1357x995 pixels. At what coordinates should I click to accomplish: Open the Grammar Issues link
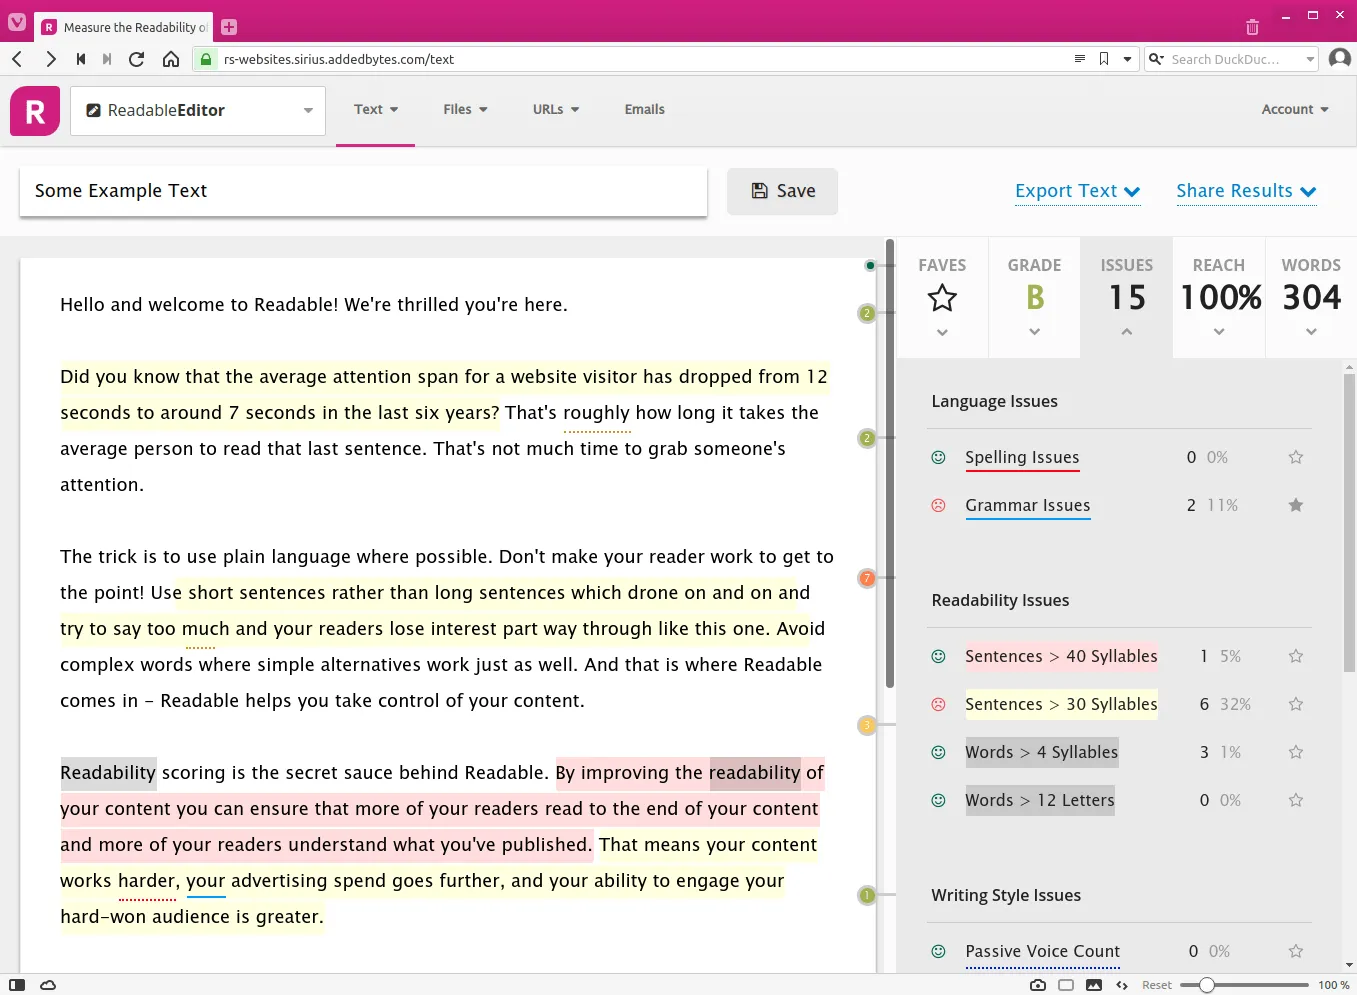click(1028, 505)
